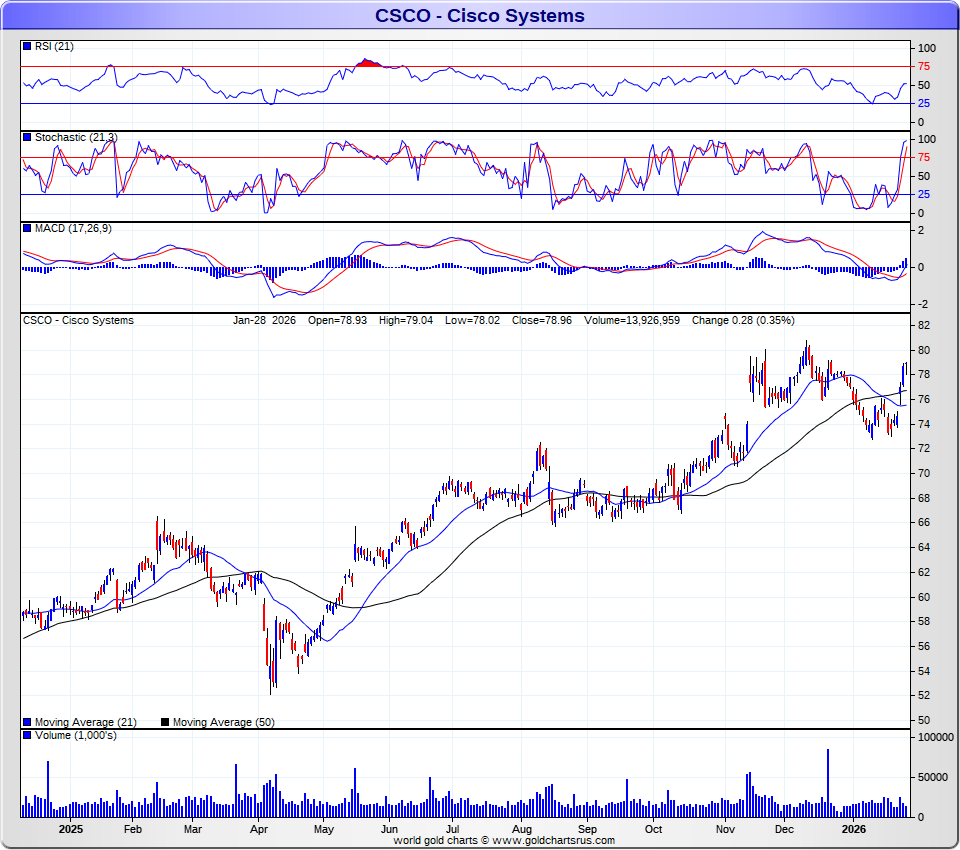This screenshot has width=960, height=850.
Task: Click the 'Apr' x-axis label
Action: 258,829
